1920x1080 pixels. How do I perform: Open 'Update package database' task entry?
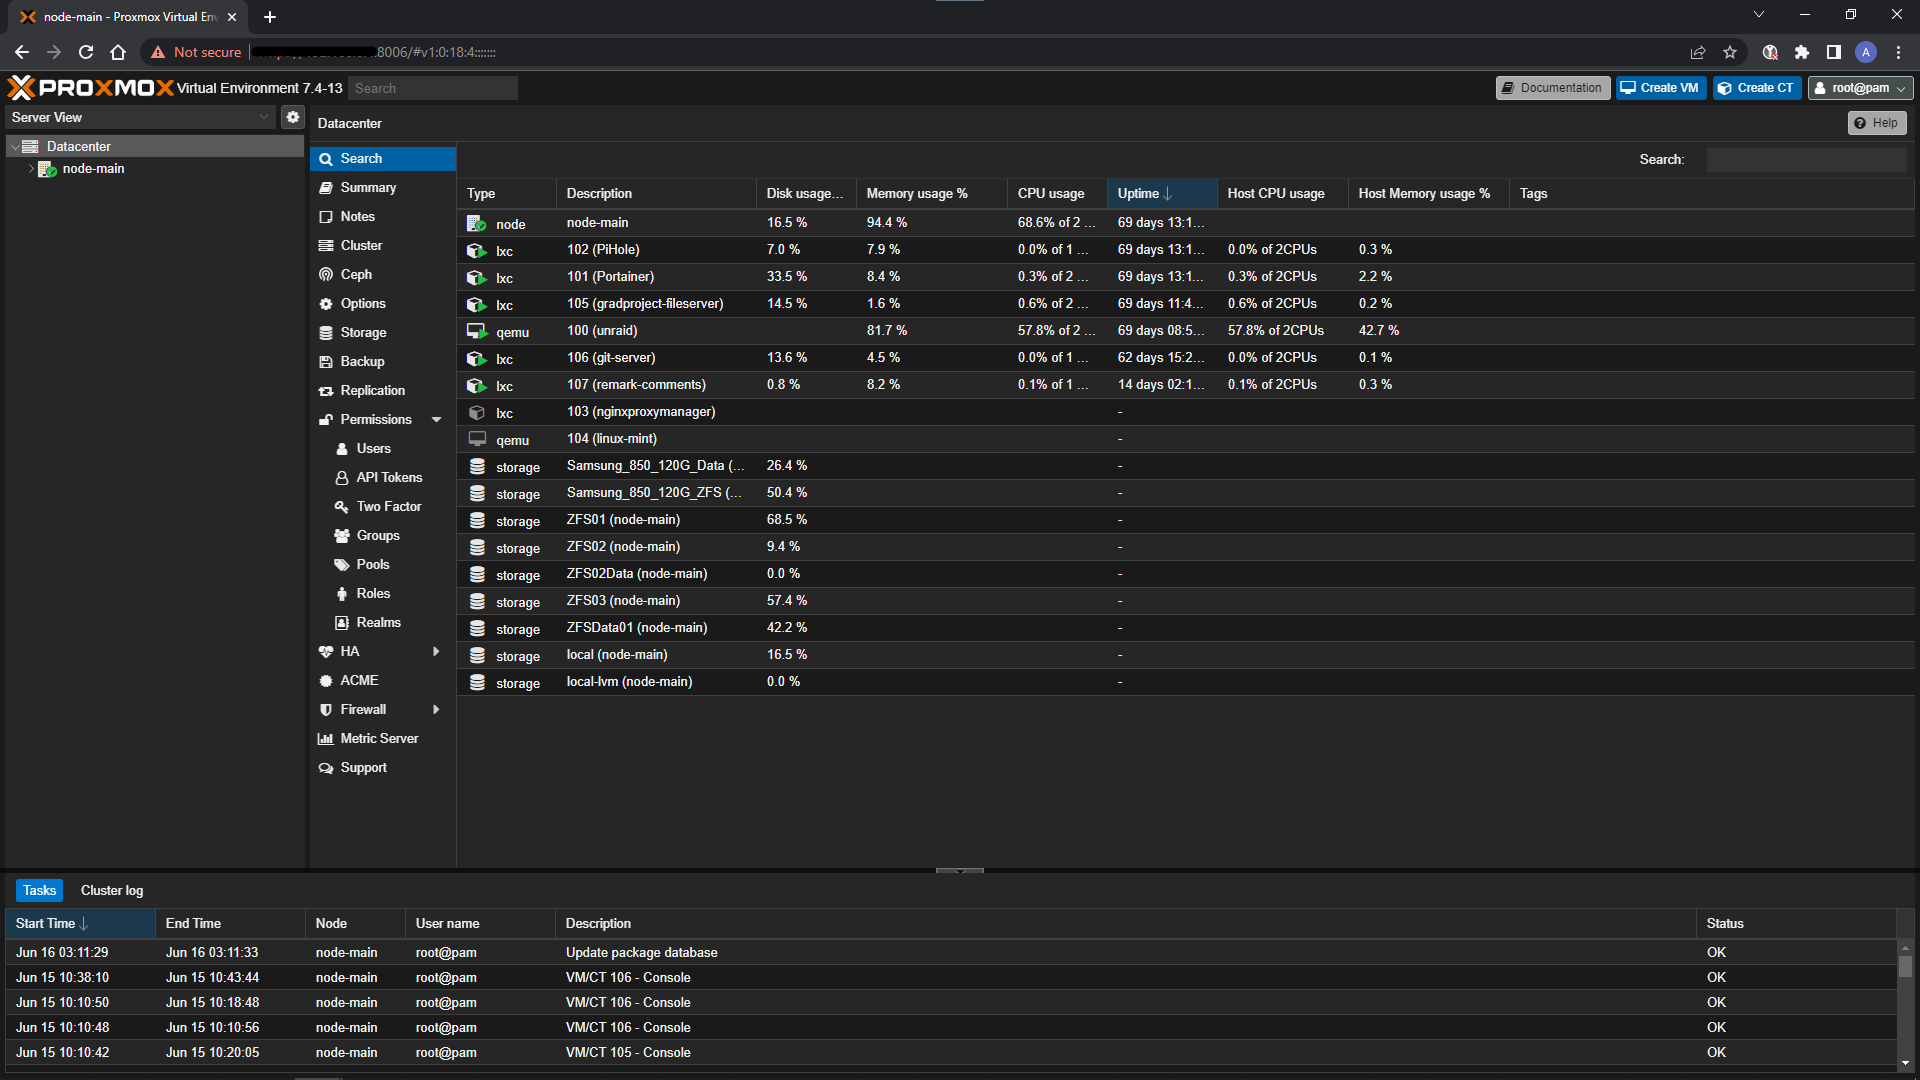click(x=950, y=953)
